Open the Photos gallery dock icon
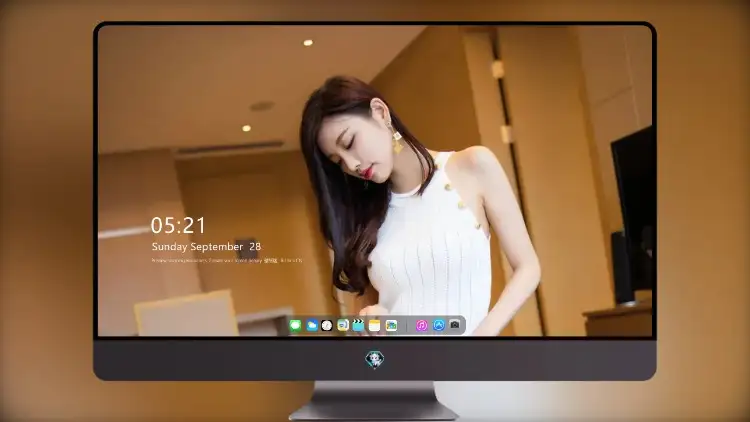Image resolution: width=750 pixels, height=422 pixels. [391, 325]
